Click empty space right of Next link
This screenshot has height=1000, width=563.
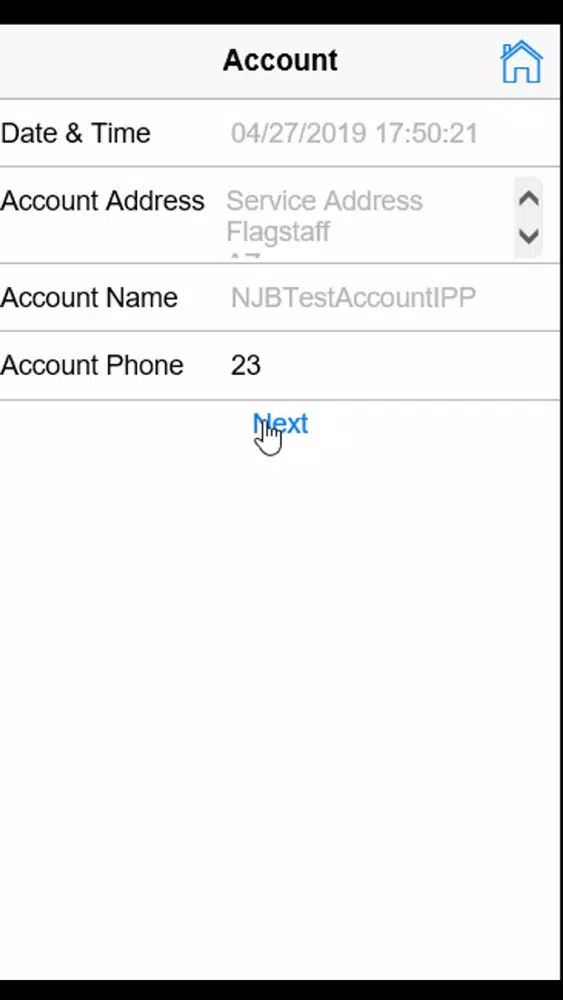tap(434, 424)
